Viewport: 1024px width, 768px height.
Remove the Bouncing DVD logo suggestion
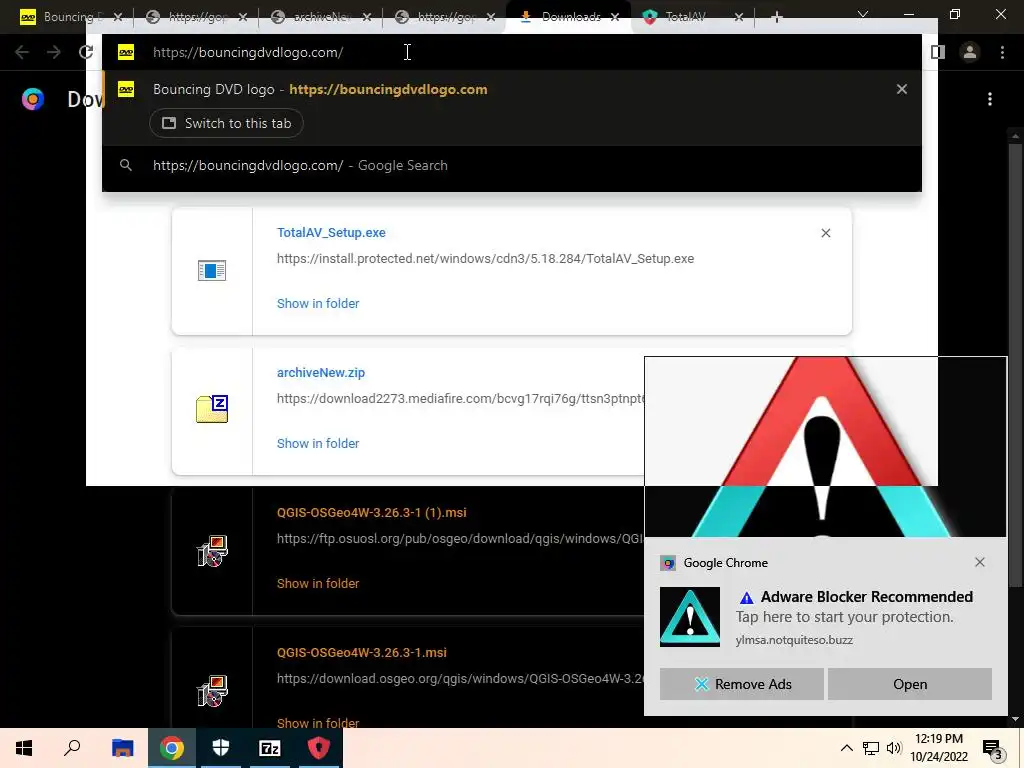click(902, 89)
